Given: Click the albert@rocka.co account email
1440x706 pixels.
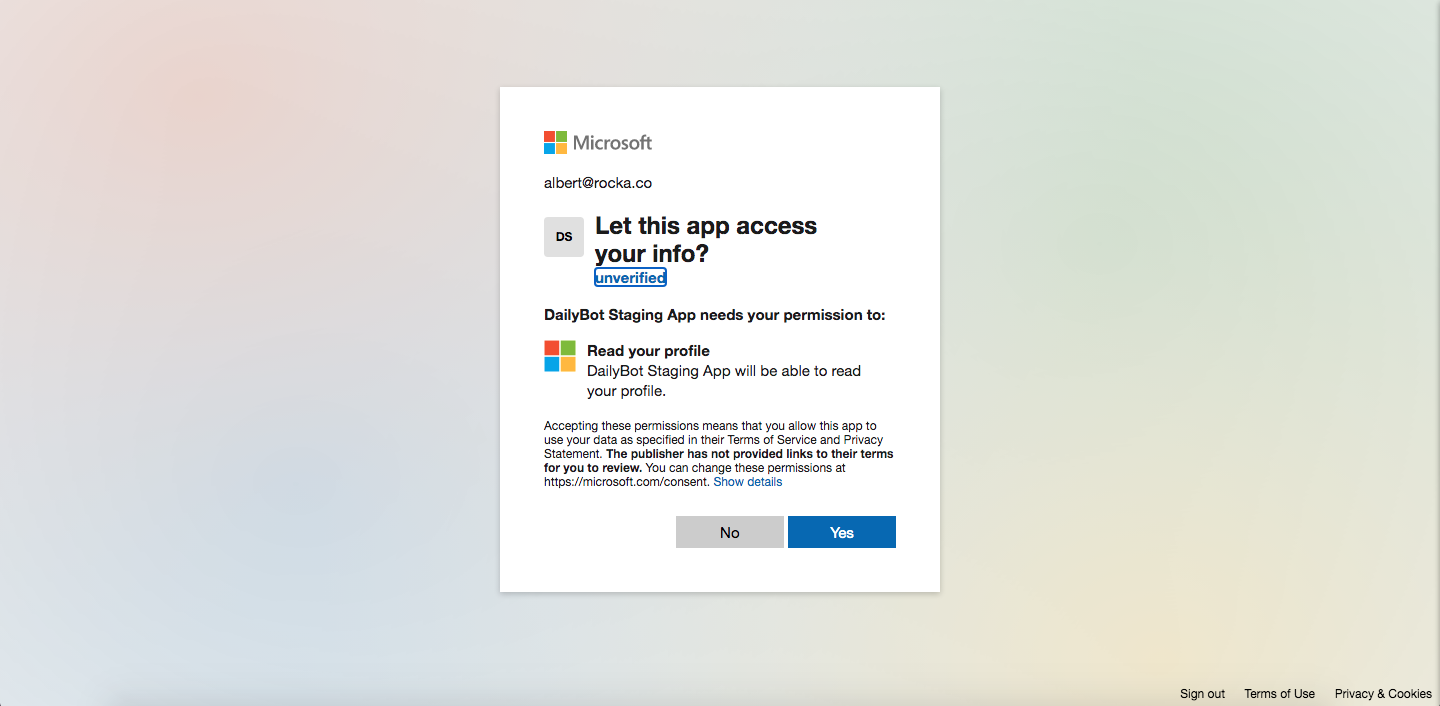Looking at the screenshot, I should click(598, 183).
